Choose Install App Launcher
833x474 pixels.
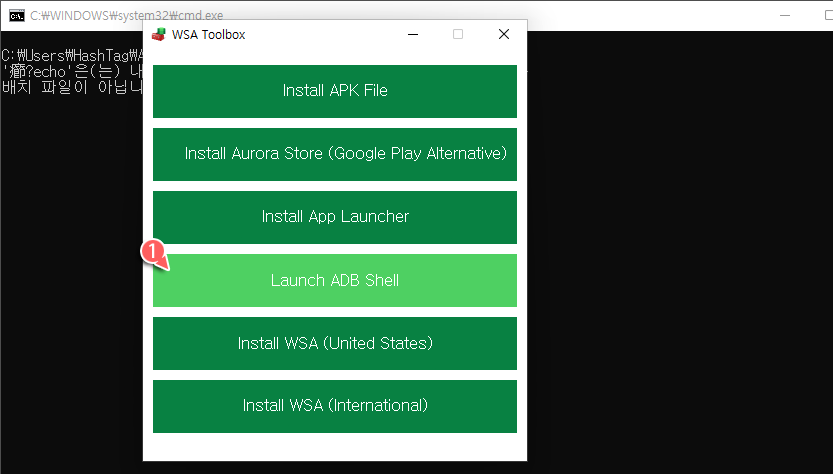[x=335, y=217]
